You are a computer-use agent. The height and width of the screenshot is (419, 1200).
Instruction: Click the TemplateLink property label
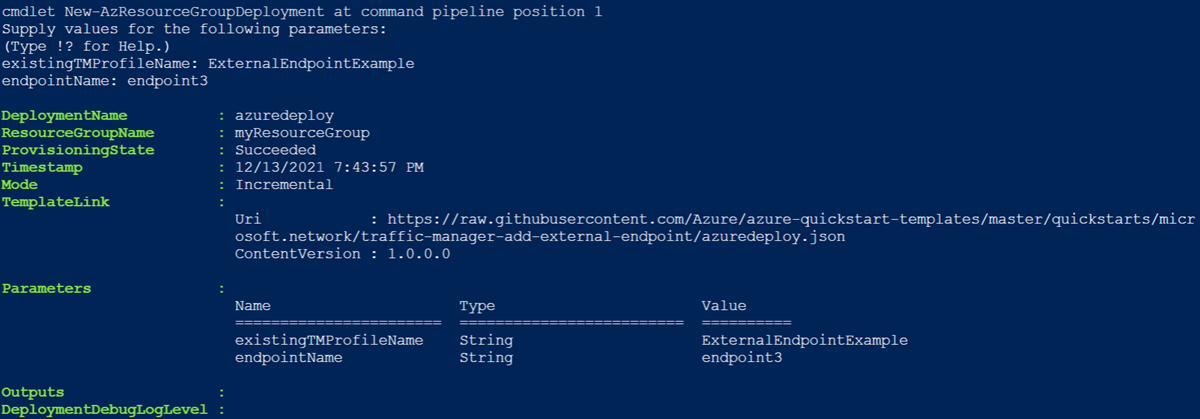pyautogui.click(x=55, y=202)
